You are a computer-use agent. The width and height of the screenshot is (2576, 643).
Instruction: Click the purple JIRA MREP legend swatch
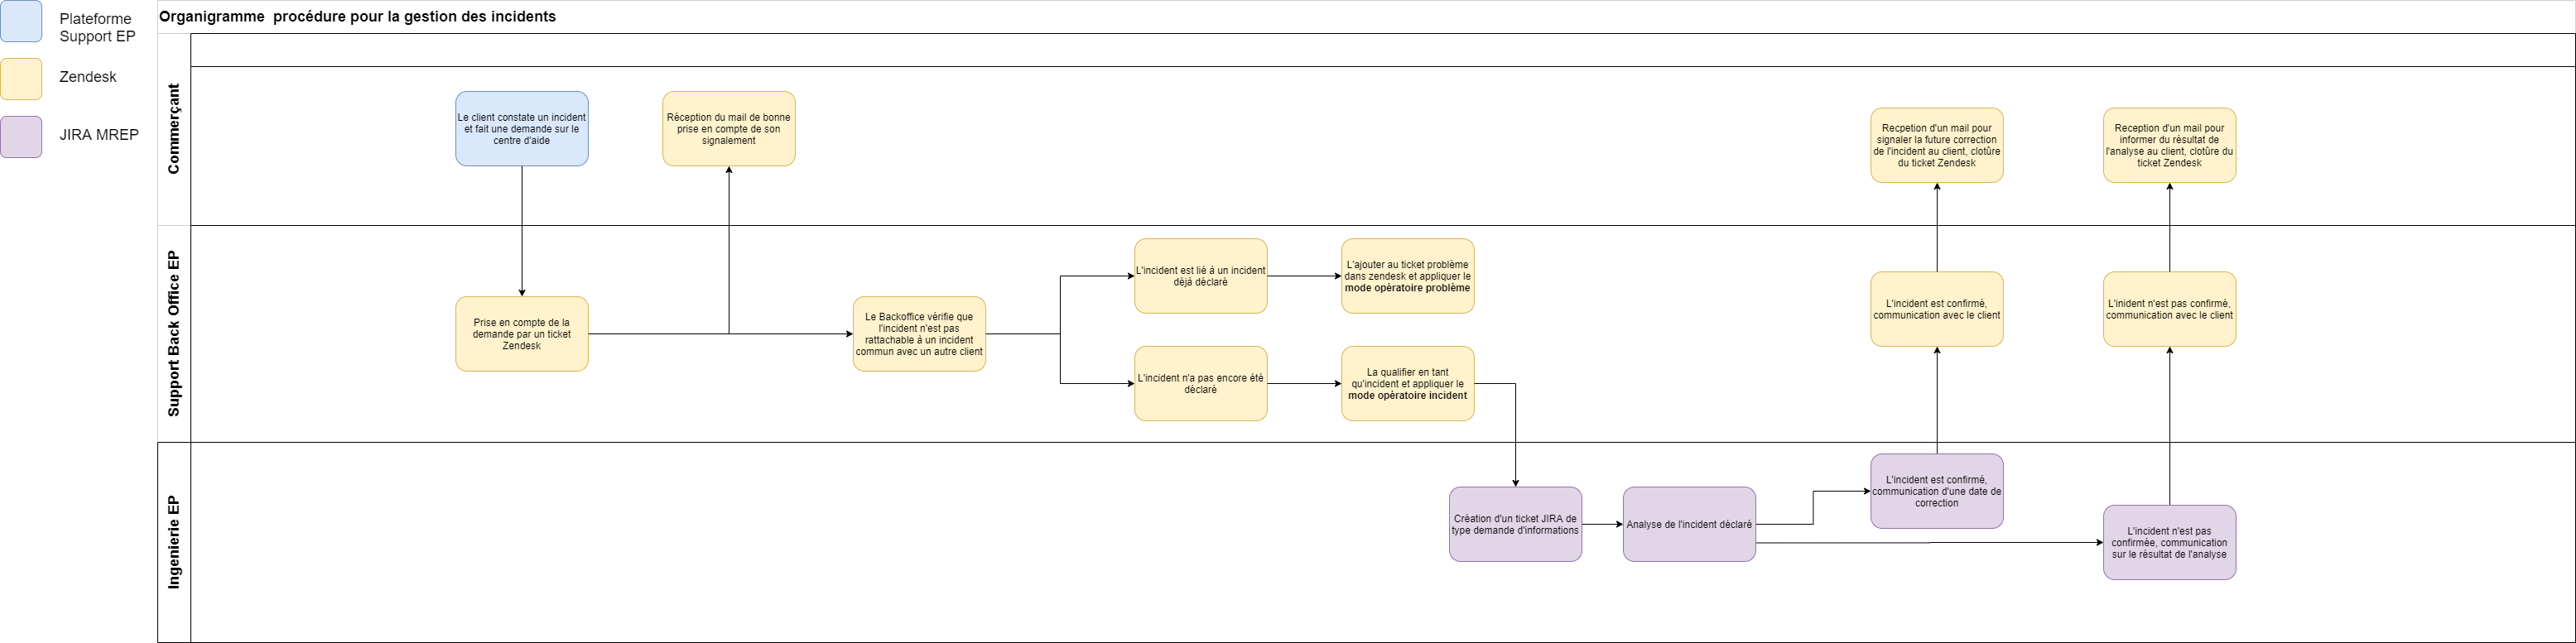(x=21, y=137)
